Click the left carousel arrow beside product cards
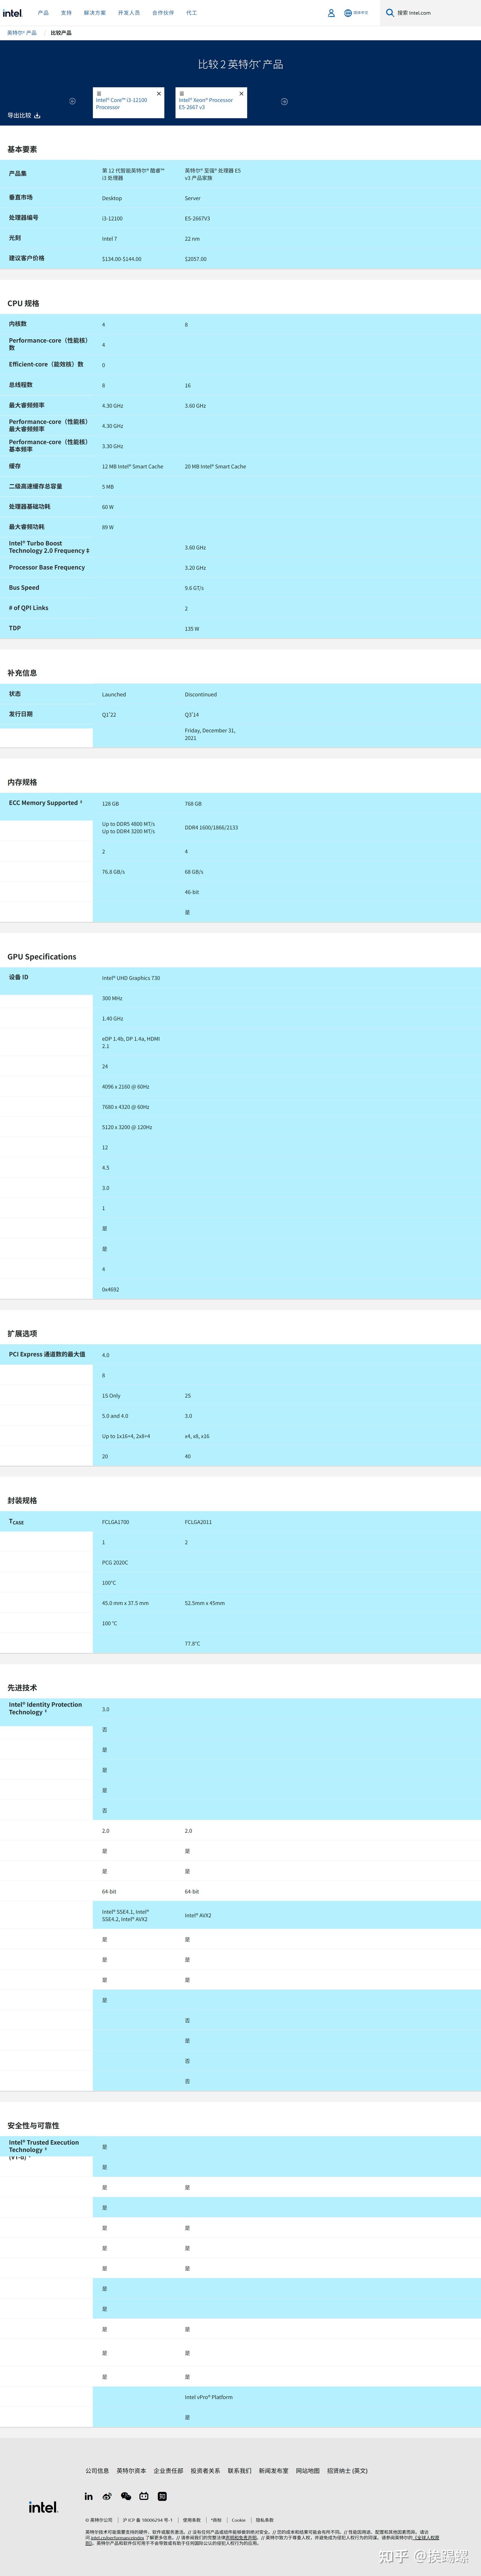This screenshot has width=481, height=2576. tap(72, 101)
